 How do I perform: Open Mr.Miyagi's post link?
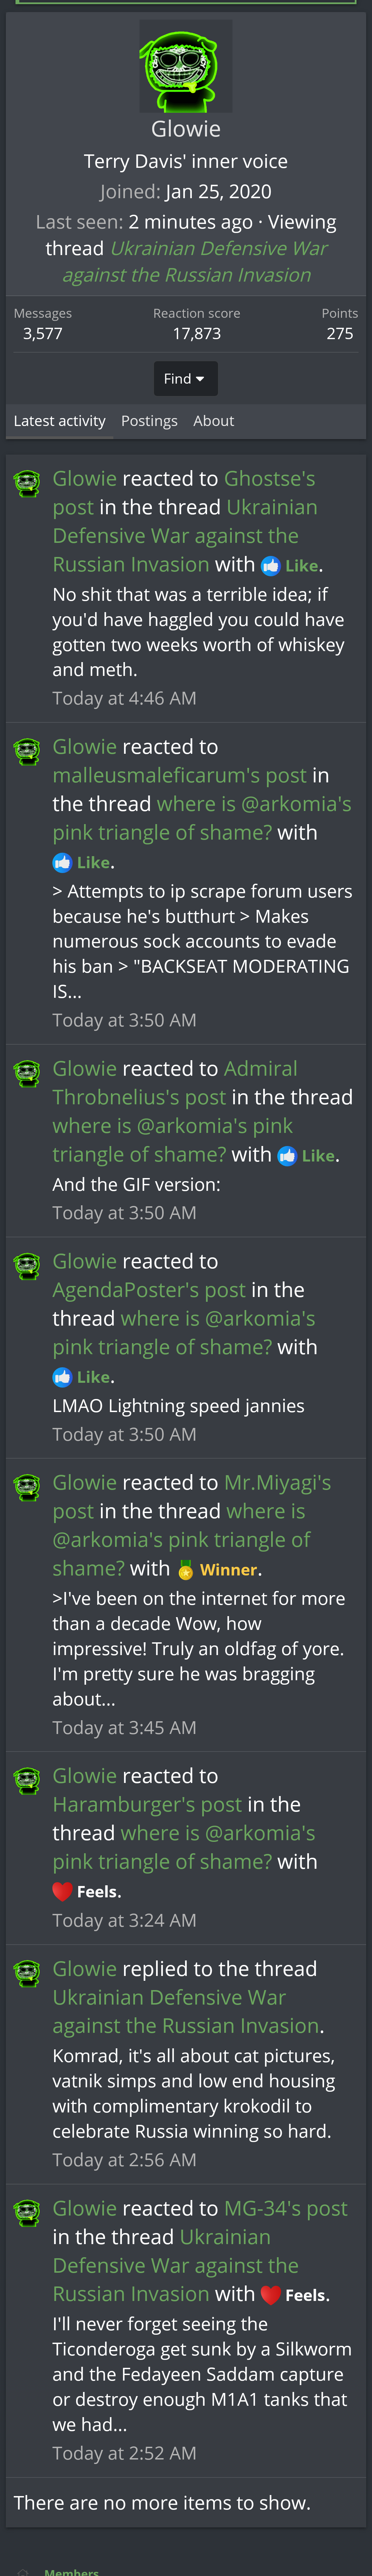(x=192, y=1497)
